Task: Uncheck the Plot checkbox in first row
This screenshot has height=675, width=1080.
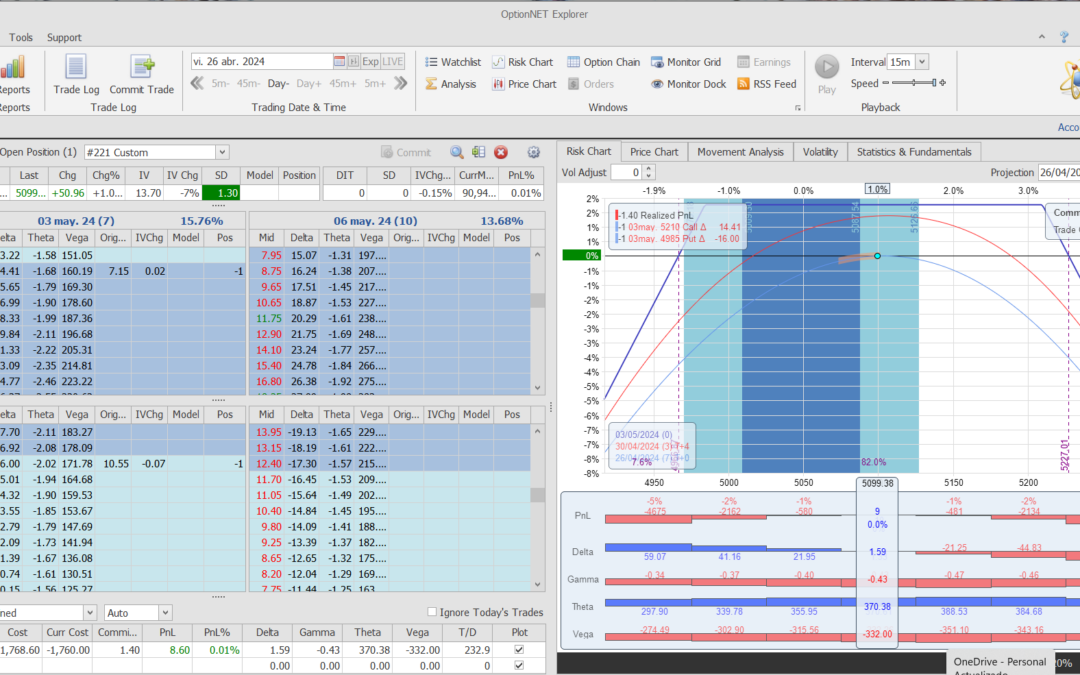Action: [x=517, y=650]
